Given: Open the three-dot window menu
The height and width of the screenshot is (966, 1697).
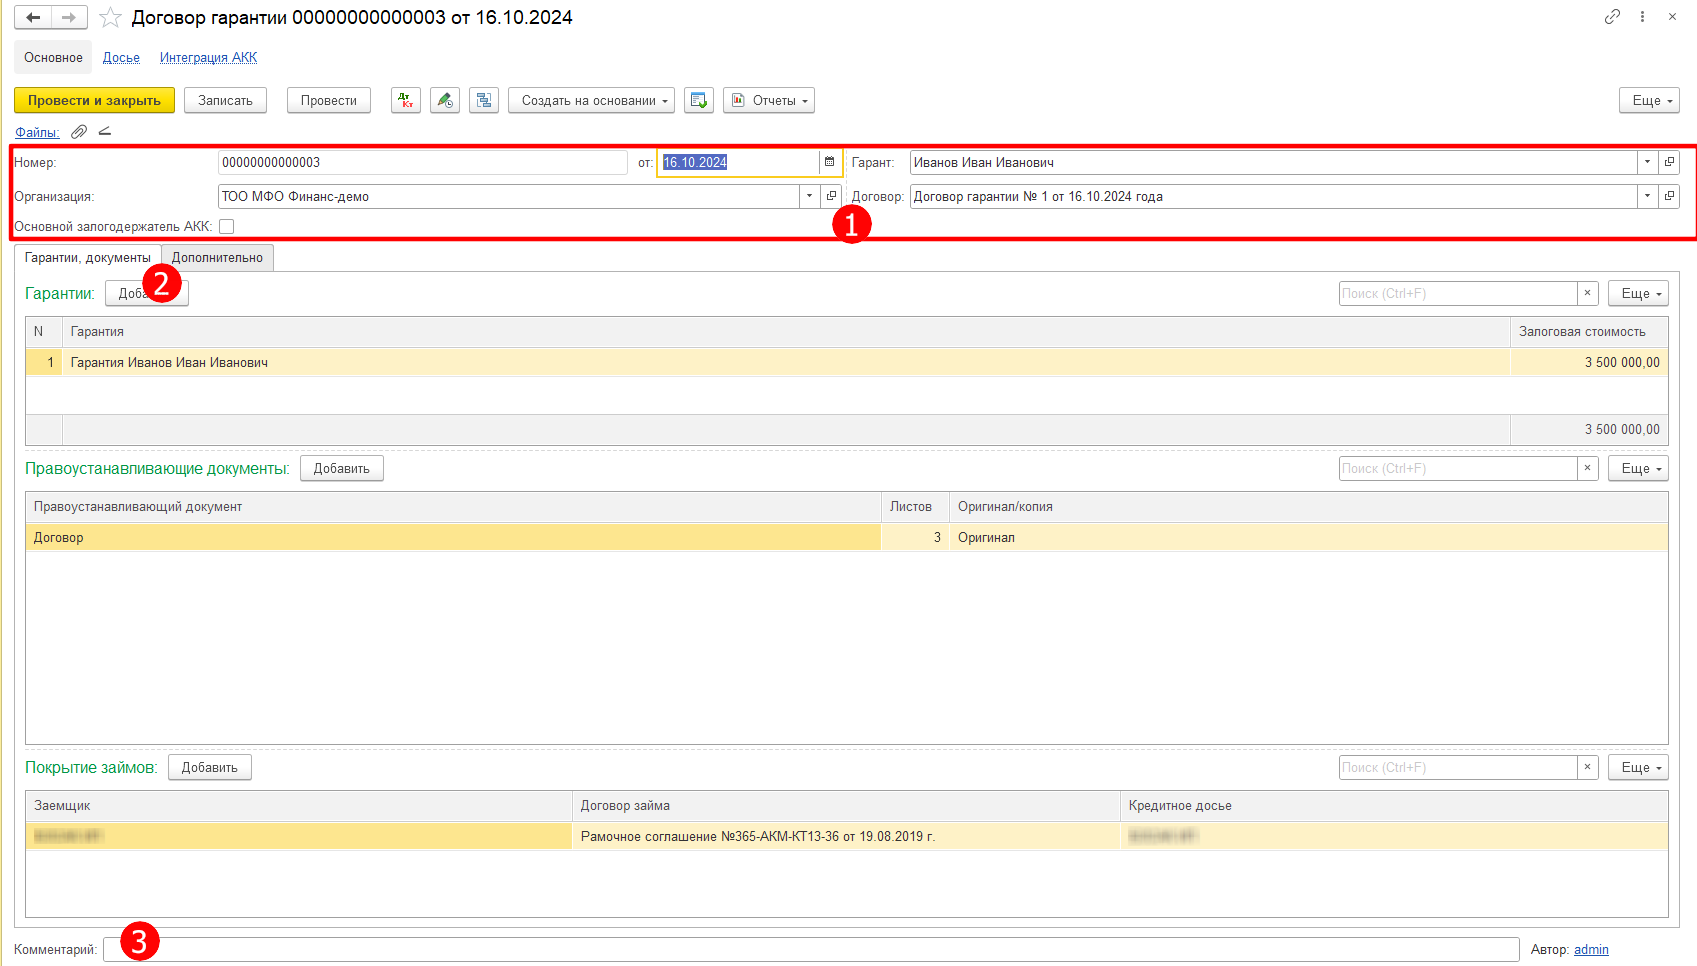Looking at the screenshot, I should (x=1642, y=17).
